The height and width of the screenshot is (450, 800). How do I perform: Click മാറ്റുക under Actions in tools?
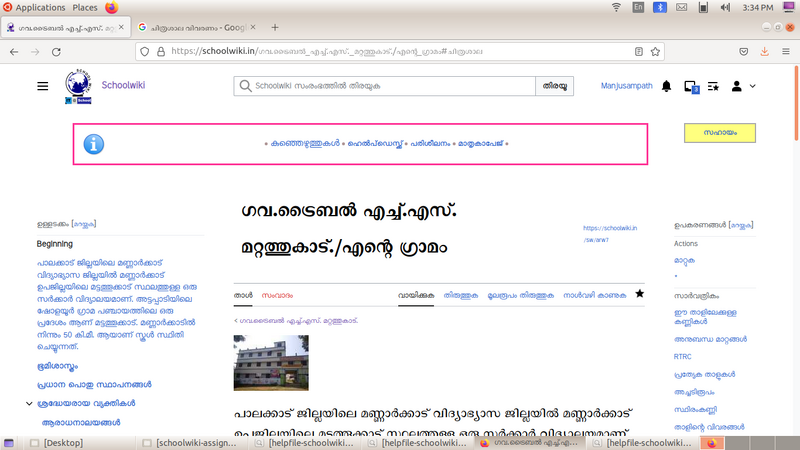(684, 261)
